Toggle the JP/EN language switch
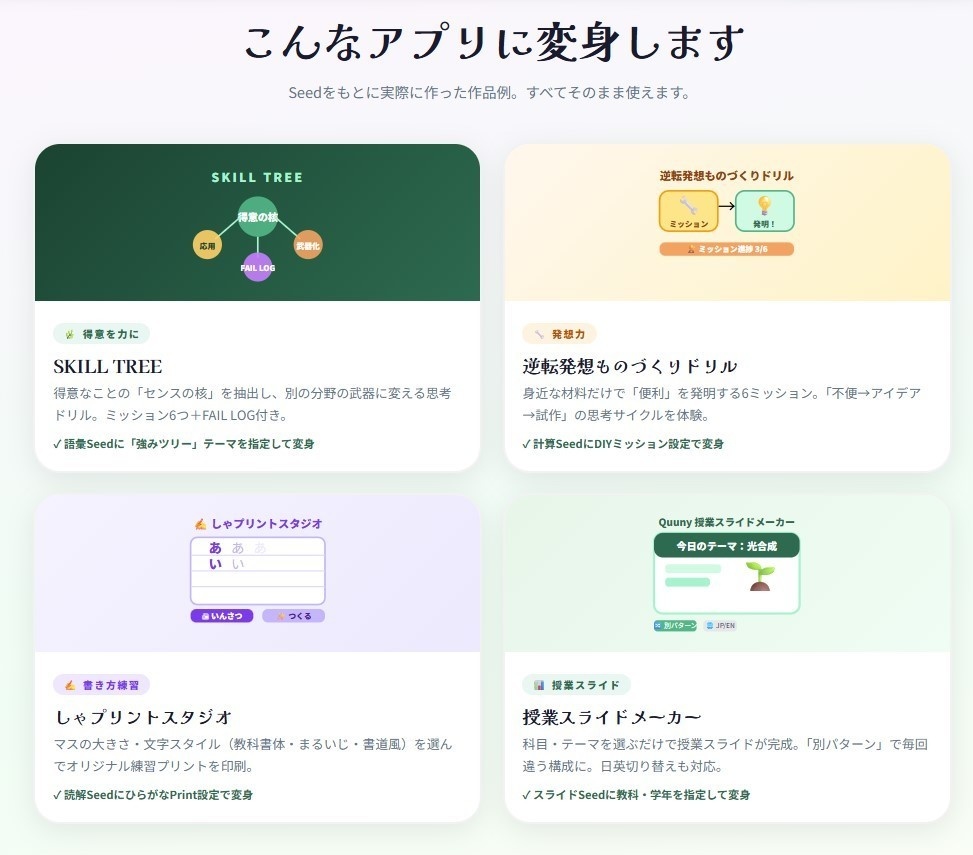This screenshot has height=855, width=973. 722,623
